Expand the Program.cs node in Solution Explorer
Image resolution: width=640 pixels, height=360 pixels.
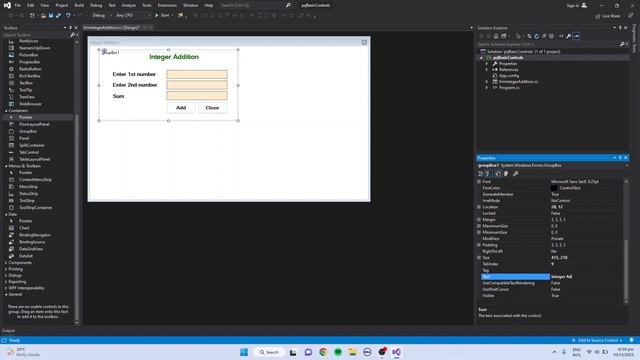point(487,88)
